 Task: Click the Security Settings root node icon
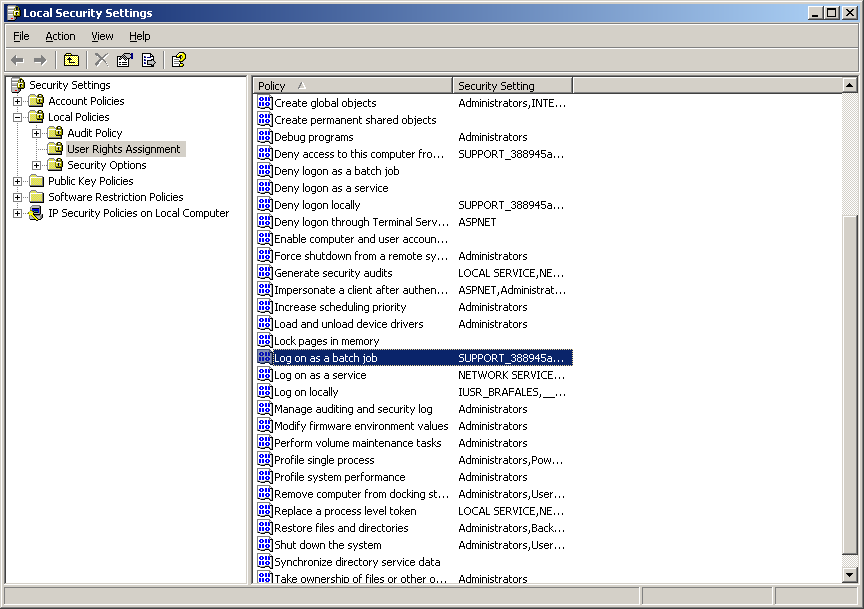(x=18, y=85)
